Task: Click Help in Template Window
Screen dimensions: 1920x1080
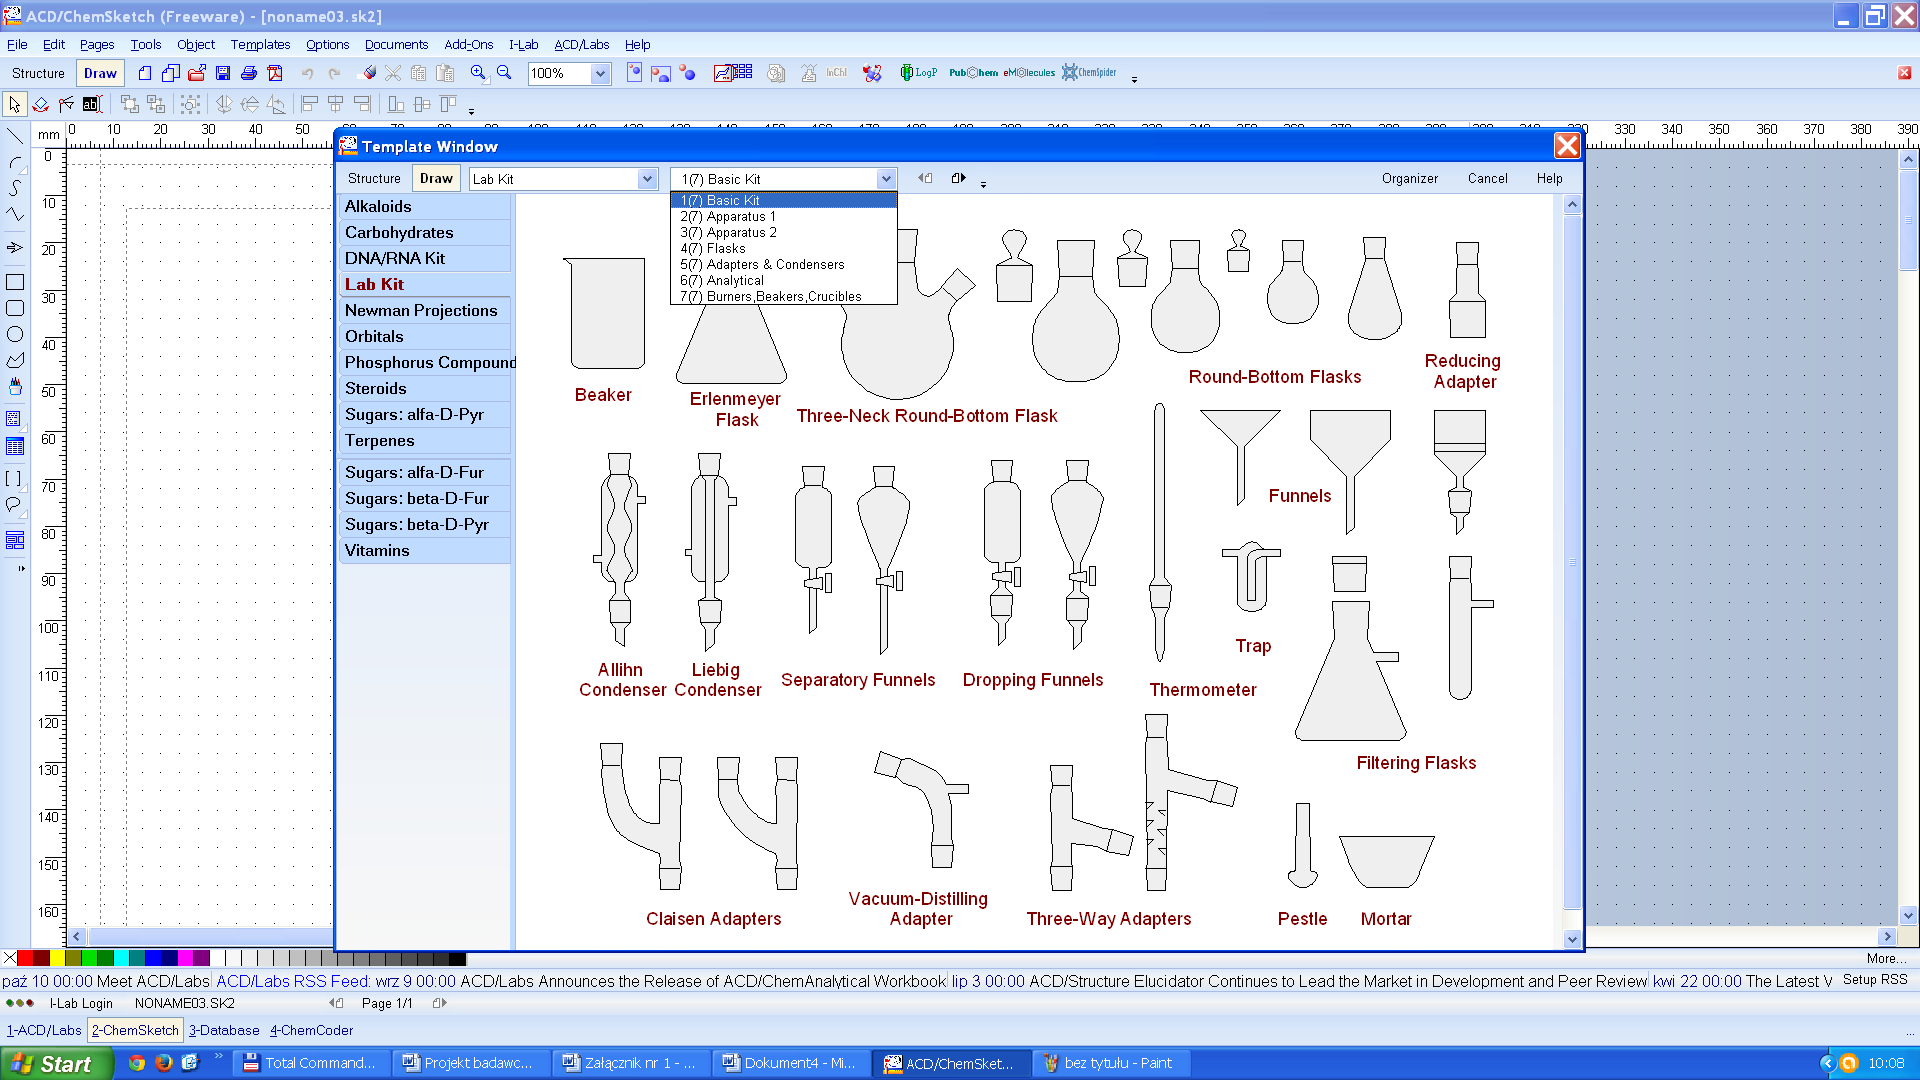Action: click(1549, 178)
